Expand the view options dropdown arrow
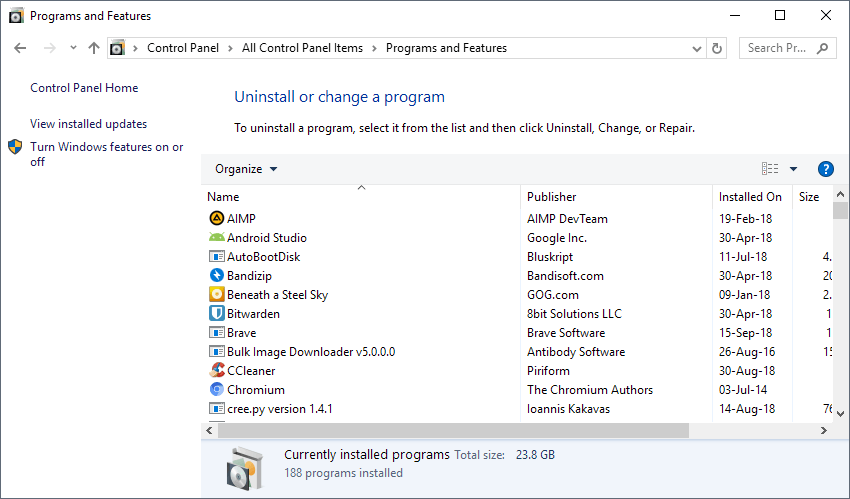This screenshot has width=850, height=499. [793, 169]
